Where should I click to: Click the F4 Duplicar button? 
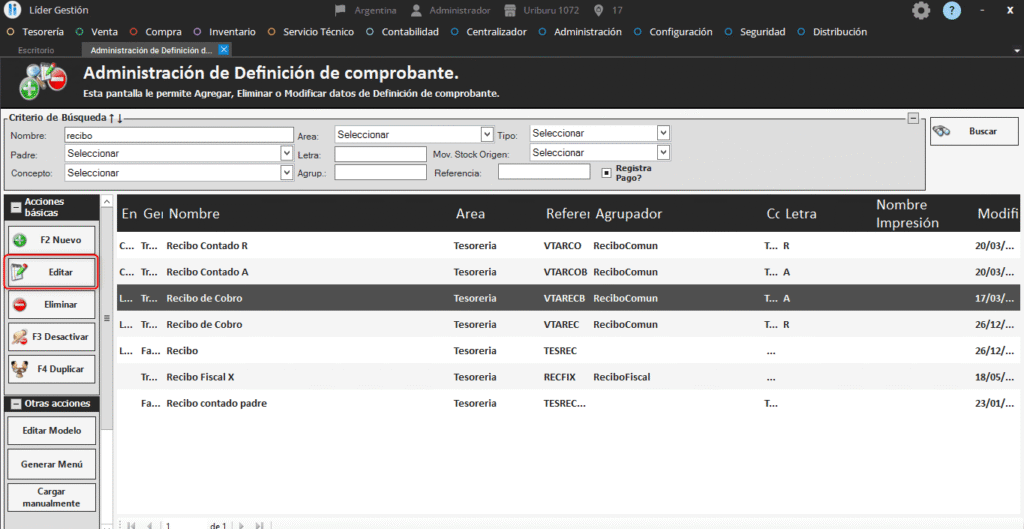click(x=52, y=368)
